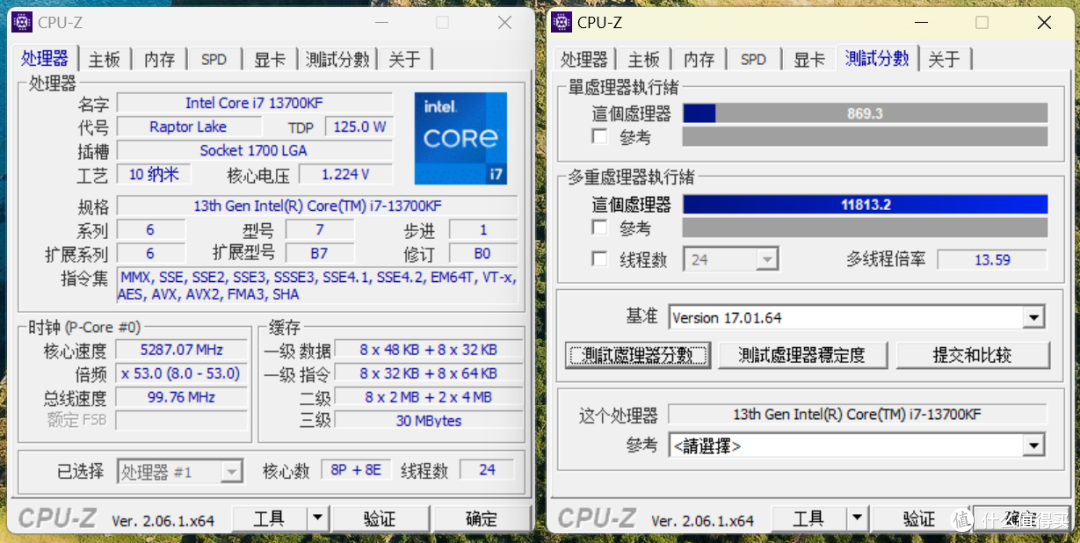Switch to 測試分數 tab in left window
The width and height of the screenshot is (1080, 543).
point(338,59)
